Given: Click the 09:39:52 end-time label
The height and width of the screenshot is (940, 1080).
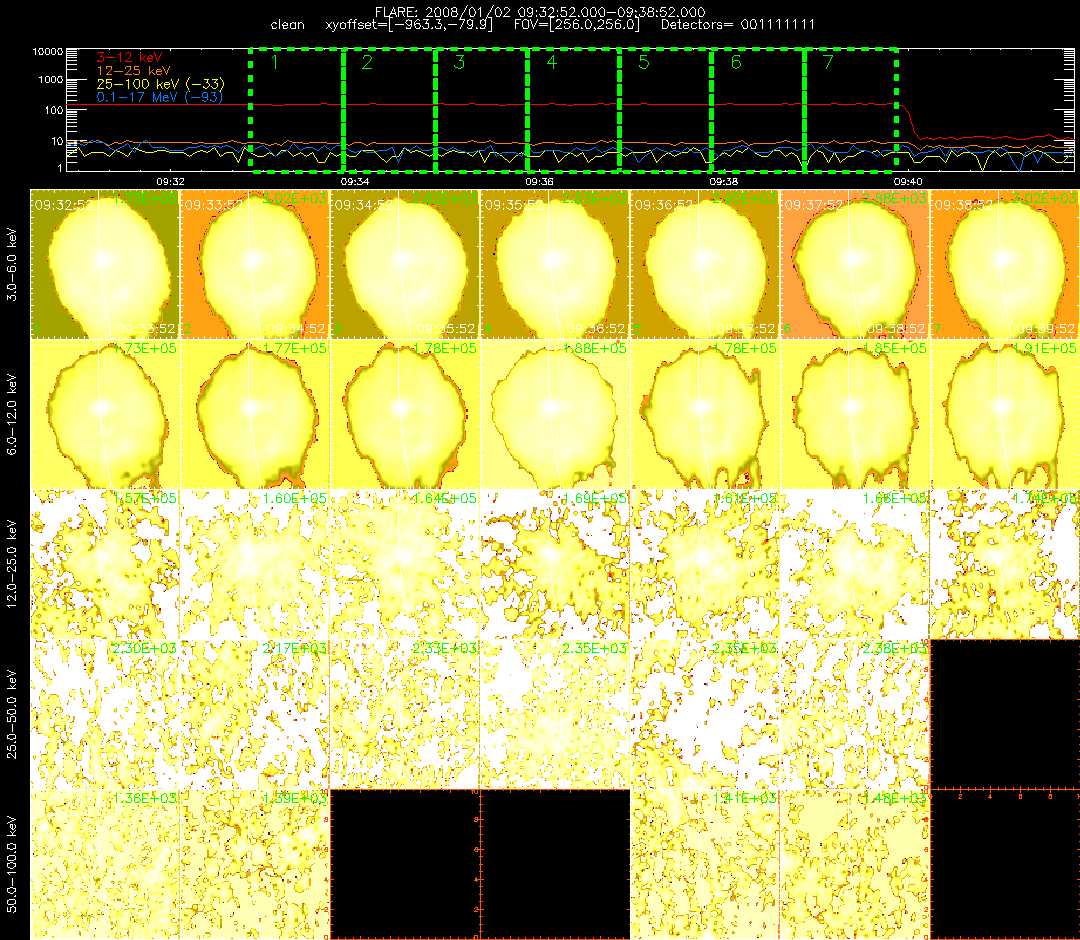Looking at the screenshot, I should pos(1046,328).
